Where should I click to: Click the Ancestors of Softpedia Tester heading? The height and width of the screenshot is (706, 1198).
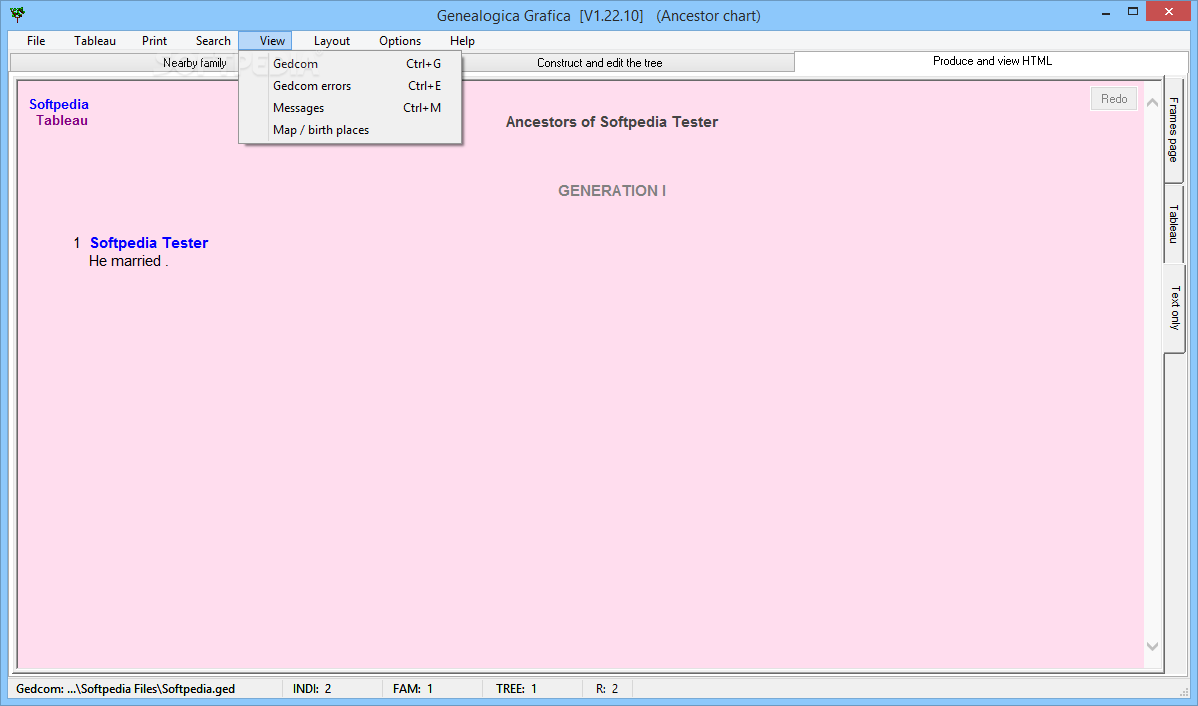coord(612,121)
